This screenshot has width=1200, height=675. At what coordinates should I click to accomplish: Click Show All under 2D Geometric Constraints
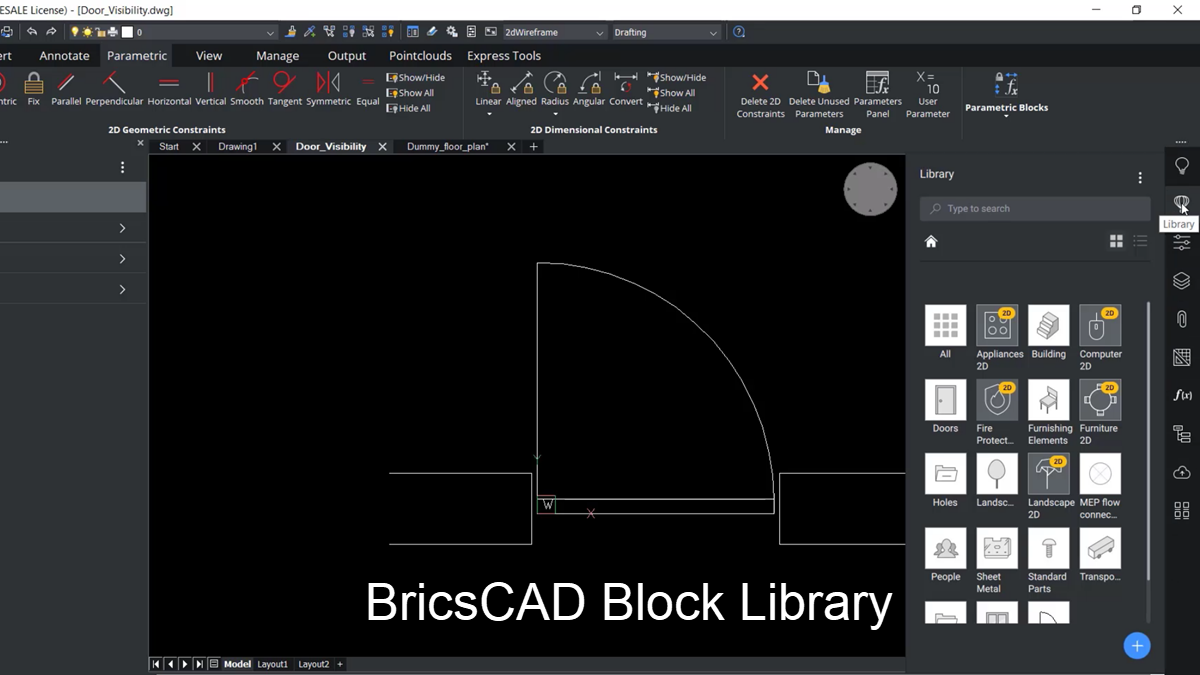tap(413, 92)
